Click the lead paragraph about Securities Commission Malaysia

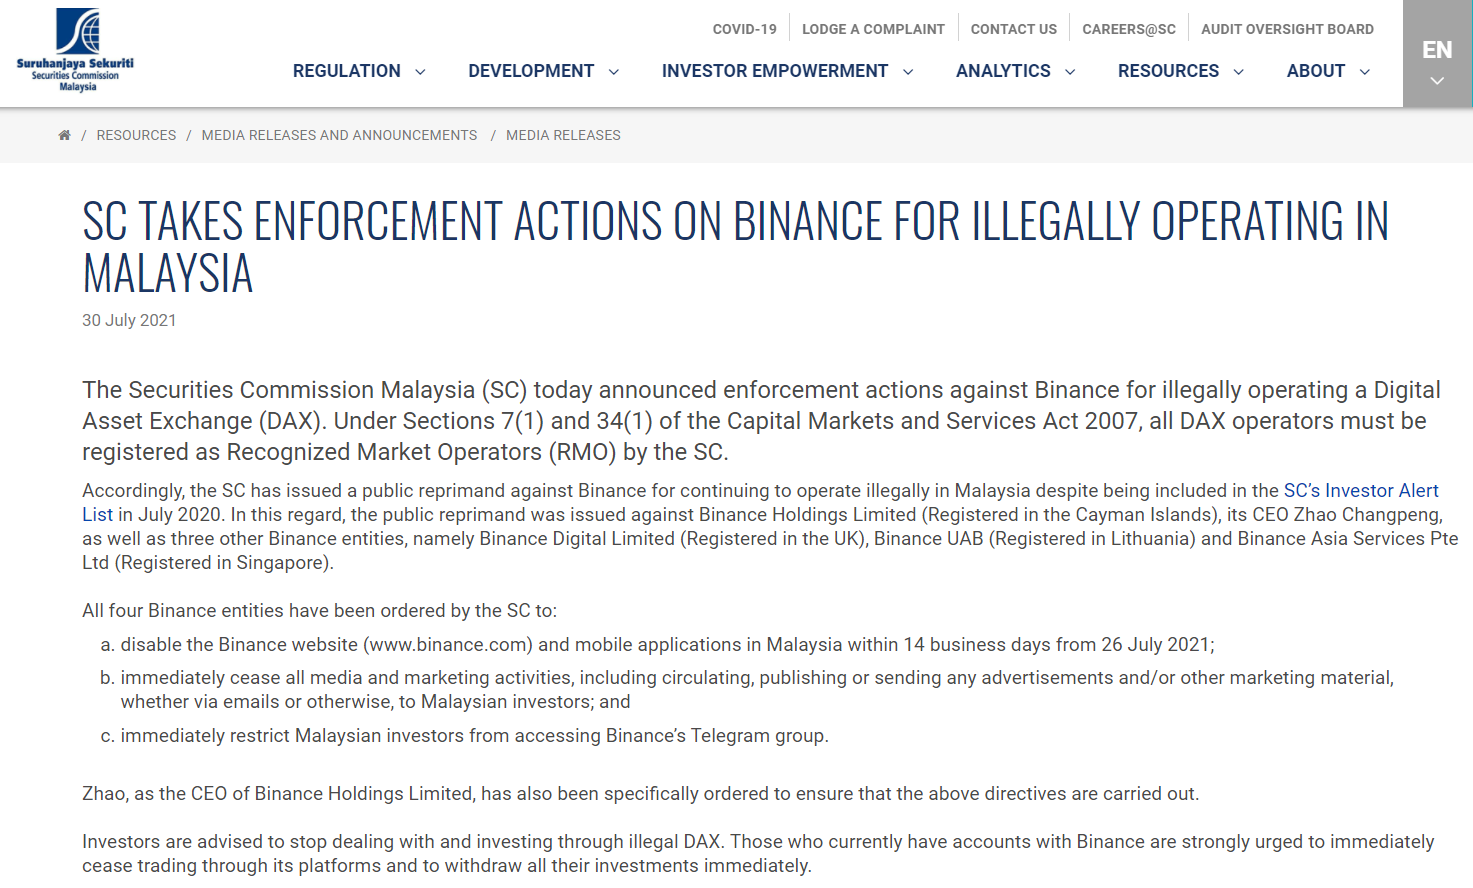tap(761, 421)
